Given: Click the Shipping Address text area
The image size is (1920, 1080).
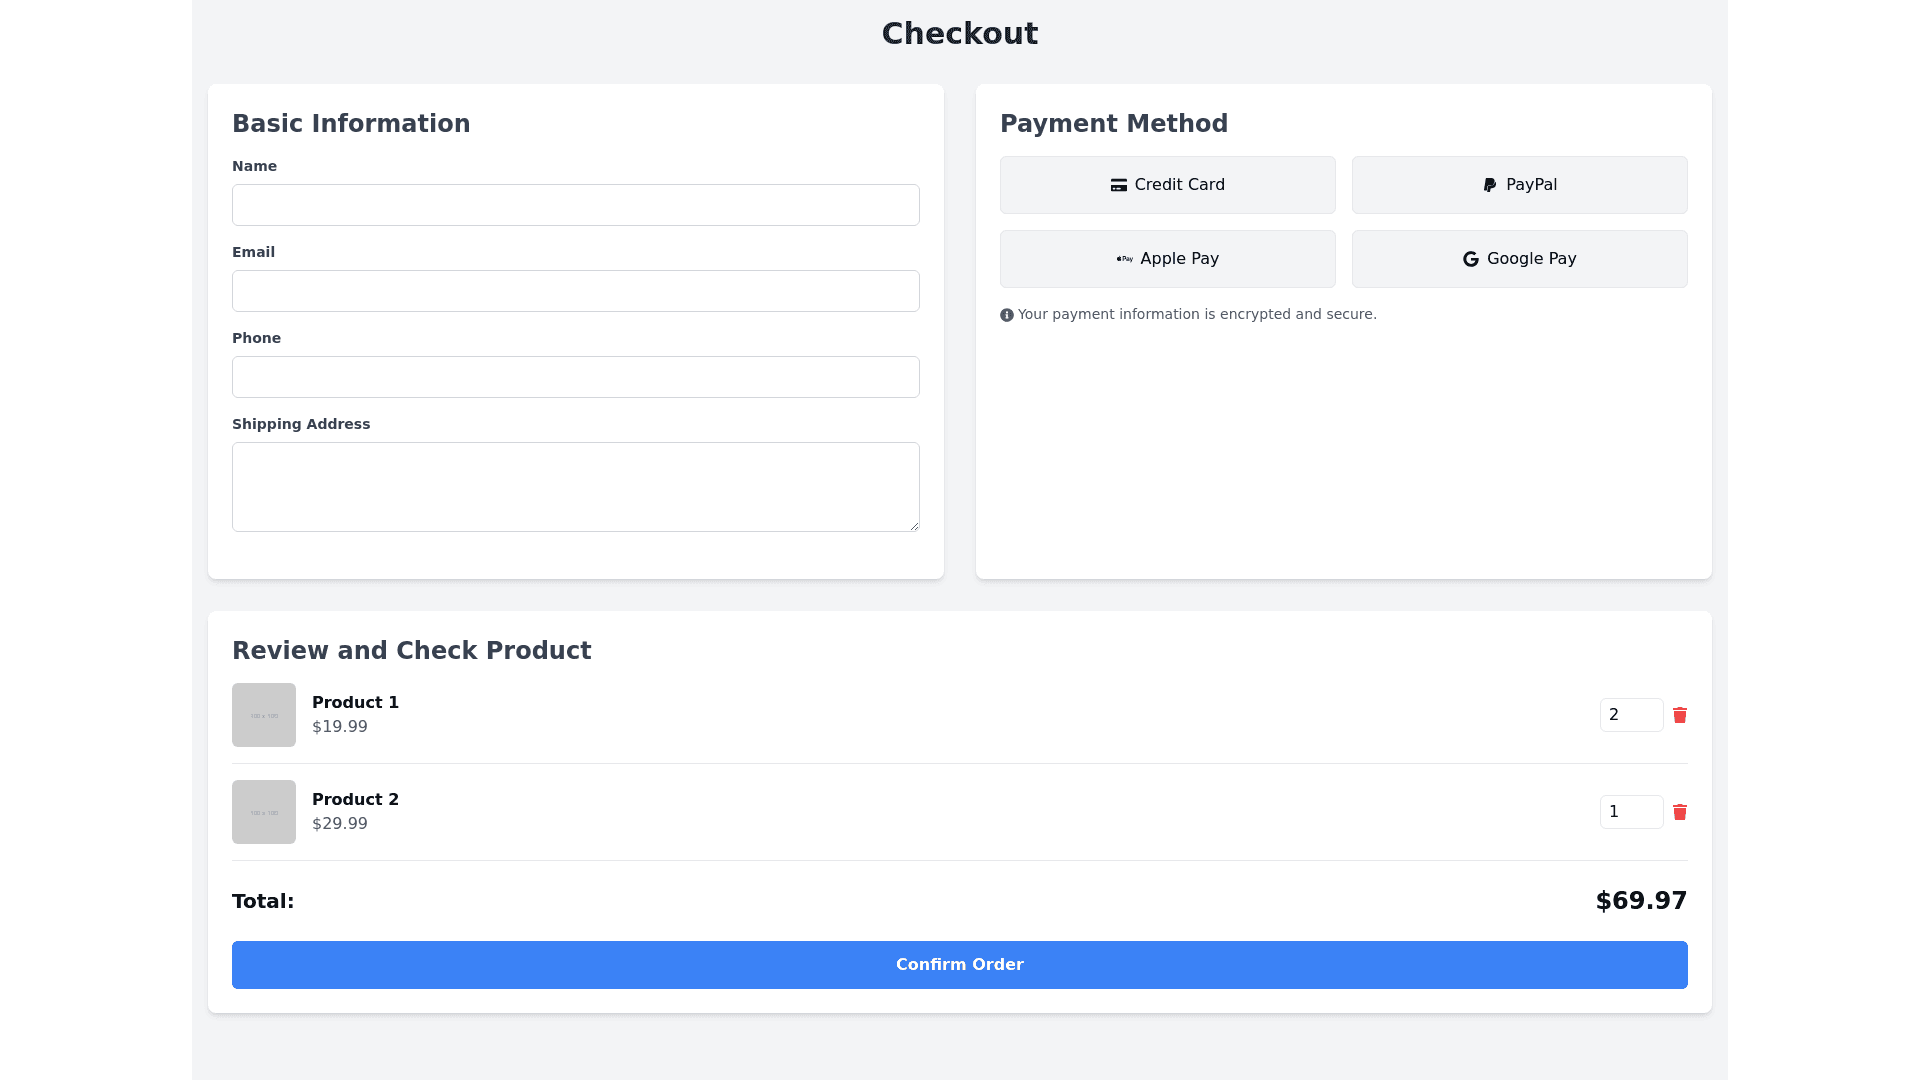Looking at the screenshot, I should coord(575,487).
